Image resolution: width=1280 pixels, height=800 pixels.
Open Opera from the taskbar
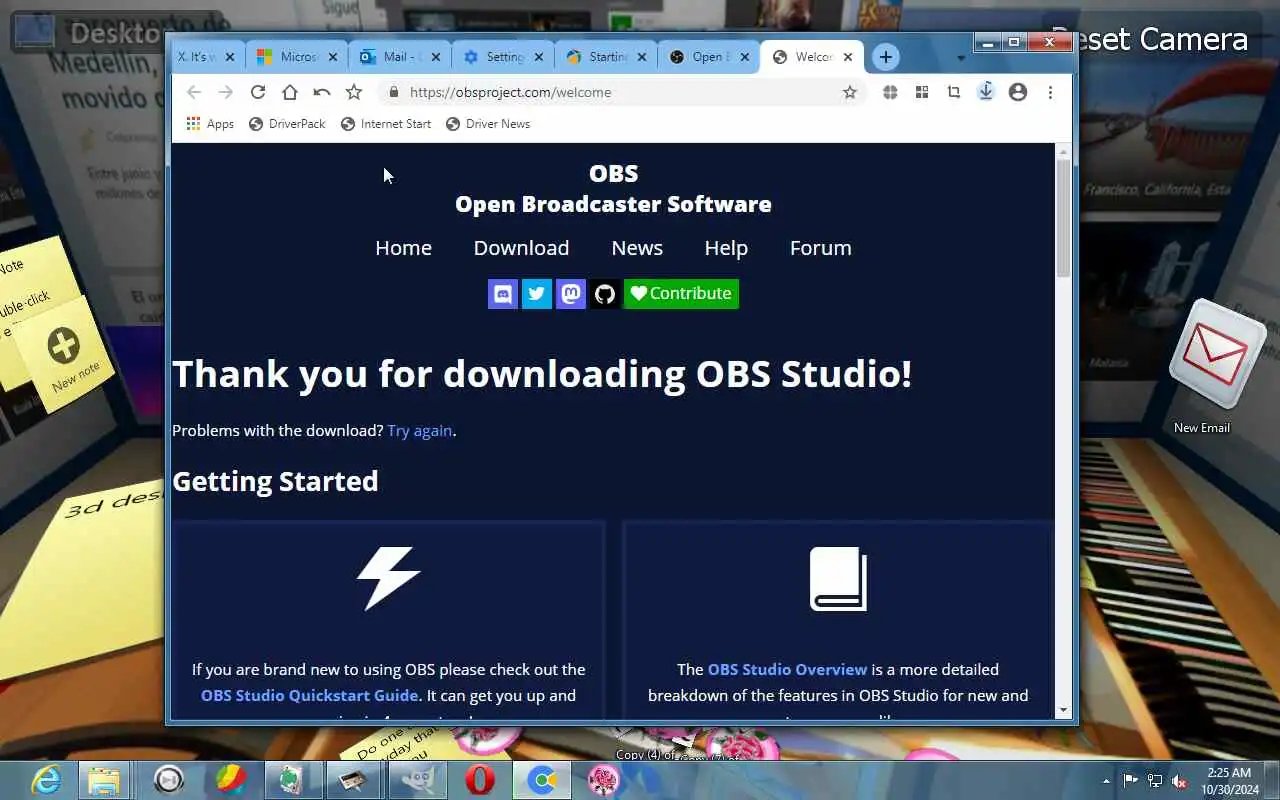pos(480,780)
